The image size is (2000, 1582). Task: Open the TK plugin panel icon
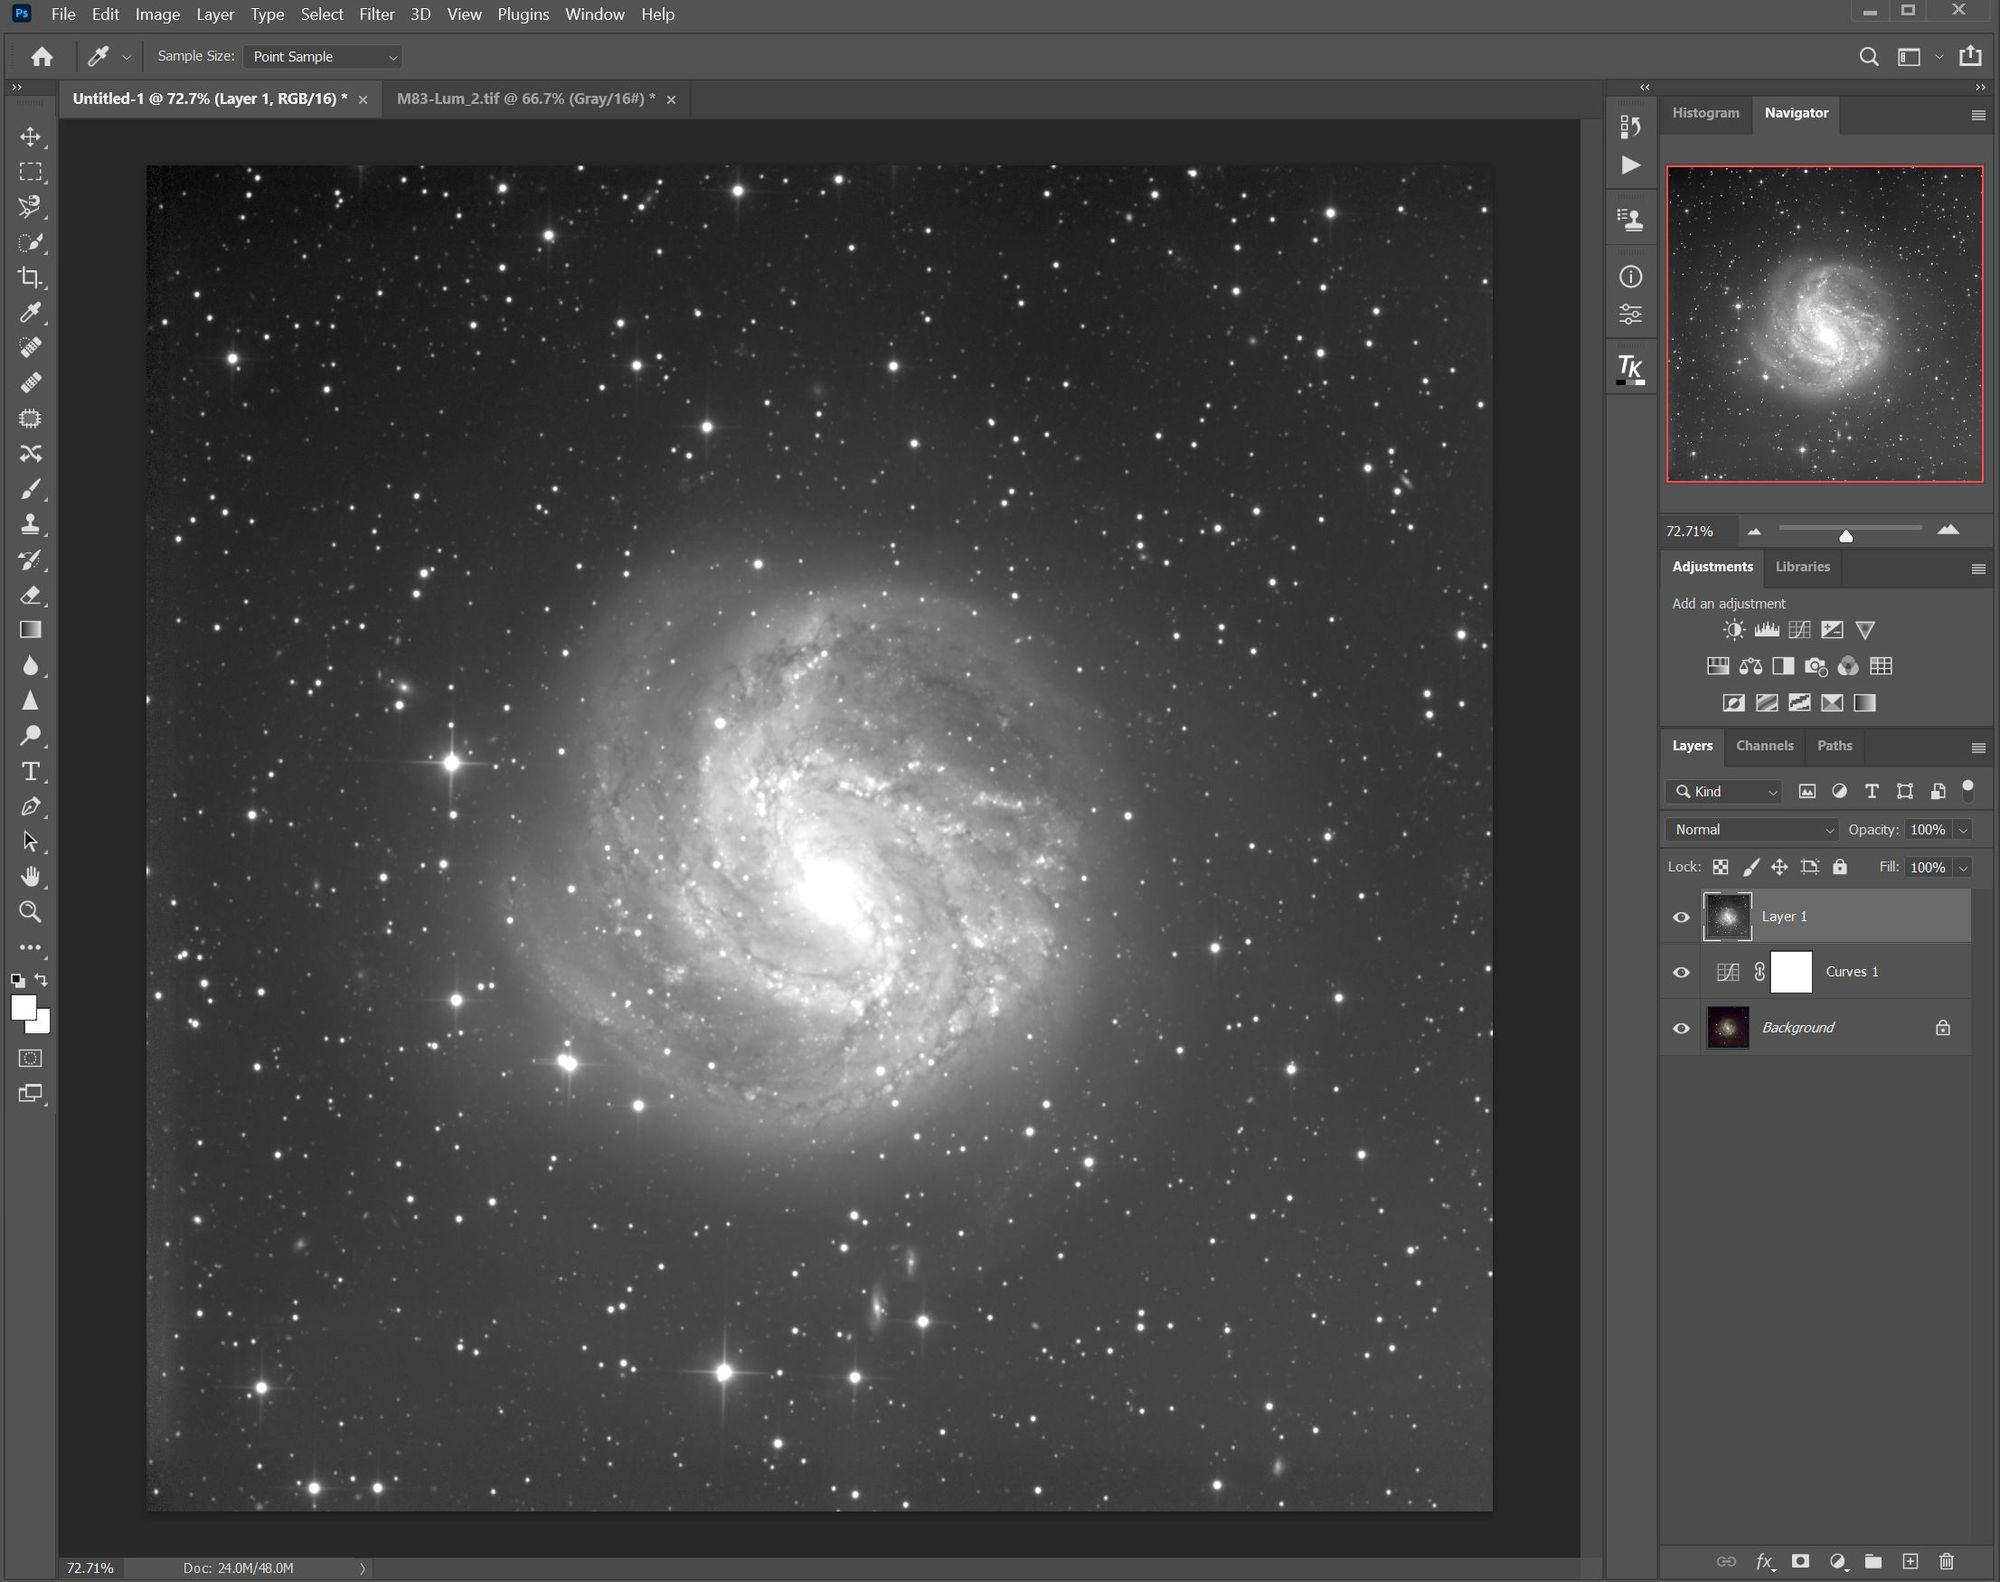tap(1630, 369)
